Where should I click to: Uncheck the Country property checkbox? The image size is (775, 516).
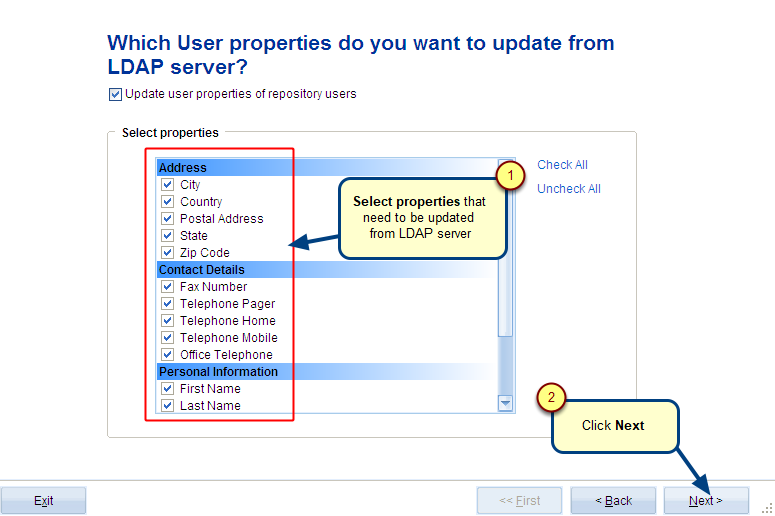point(168,202)
